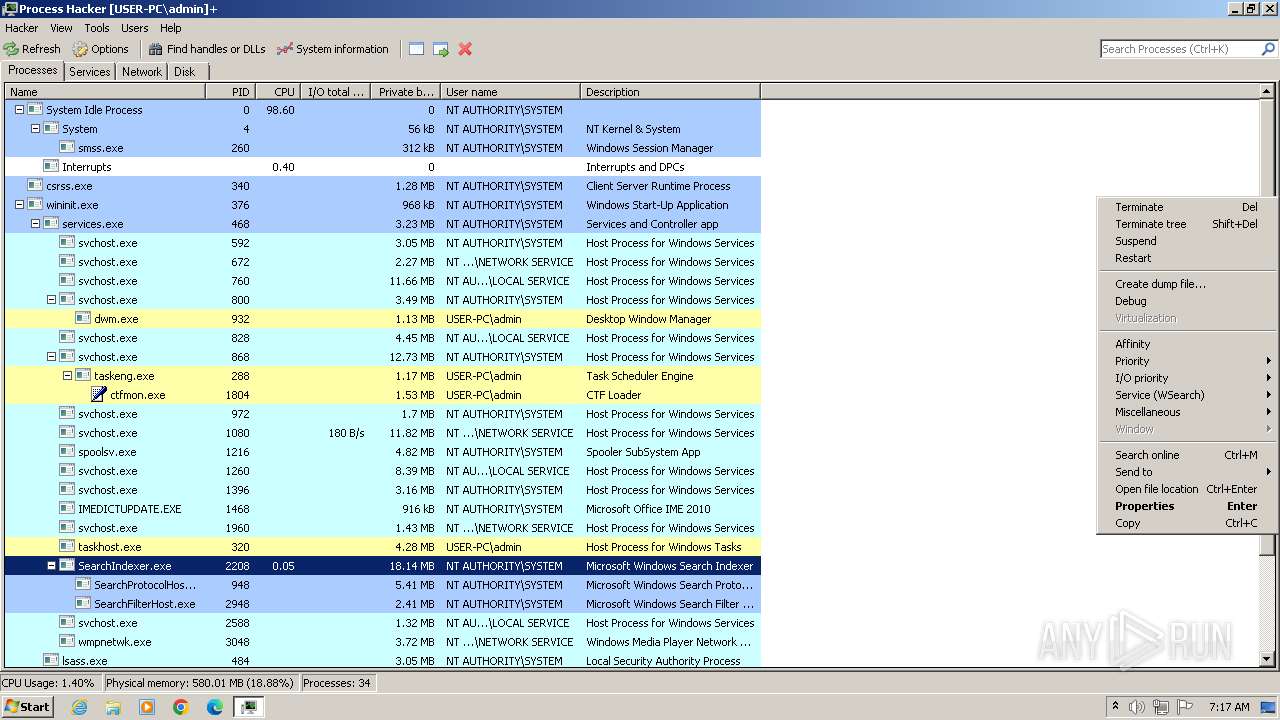Viewport: 1280px width, 720px height.
Task: Open the Hacker menu
Action: coord(21,28)
